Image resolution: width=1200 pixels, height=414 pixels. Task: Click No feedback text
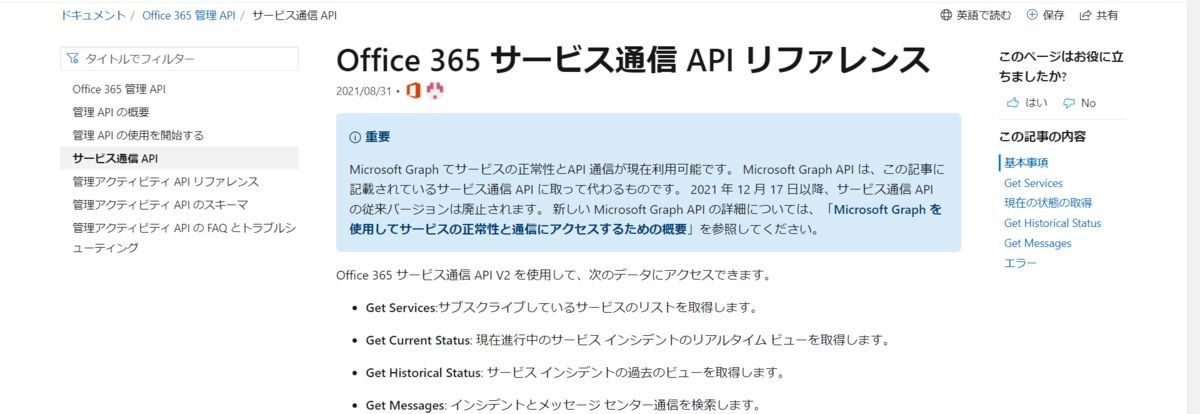point(1088,103)
